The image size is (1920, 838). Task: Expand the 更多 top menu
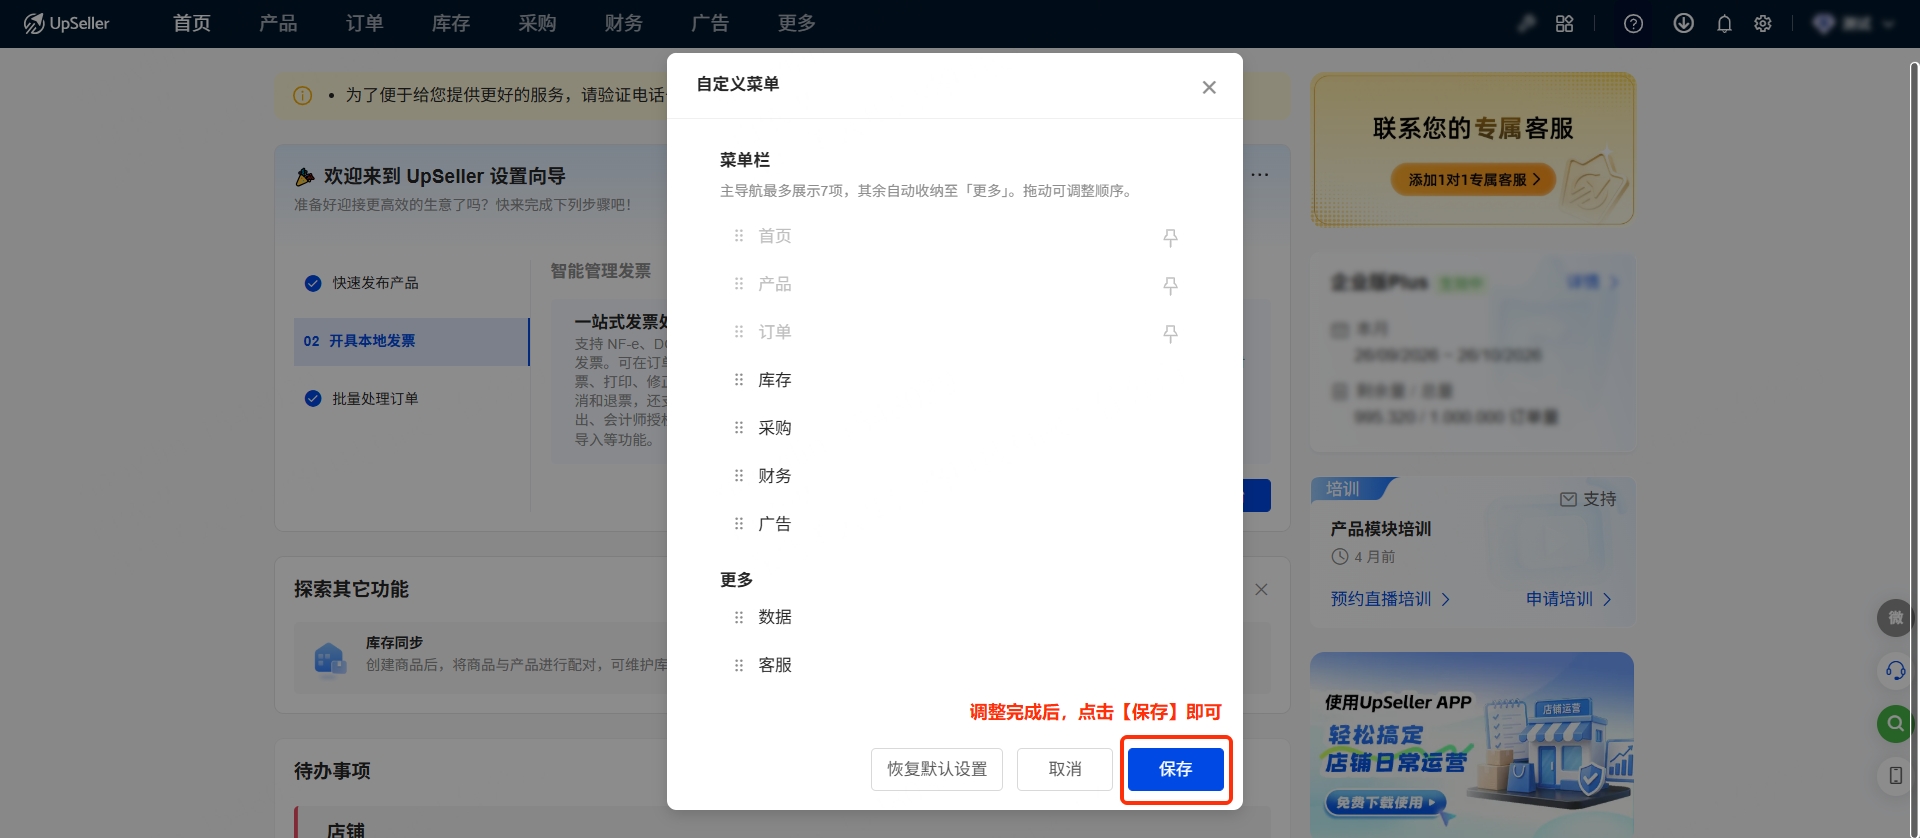coord(797,23)
